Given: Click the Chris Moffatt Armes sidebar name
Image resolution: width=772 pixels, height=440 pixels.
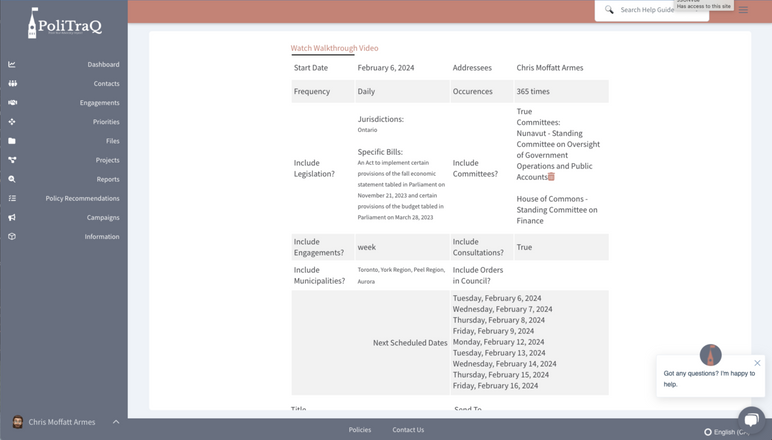Looking at the screenshot, I should (x=62, y=422).
